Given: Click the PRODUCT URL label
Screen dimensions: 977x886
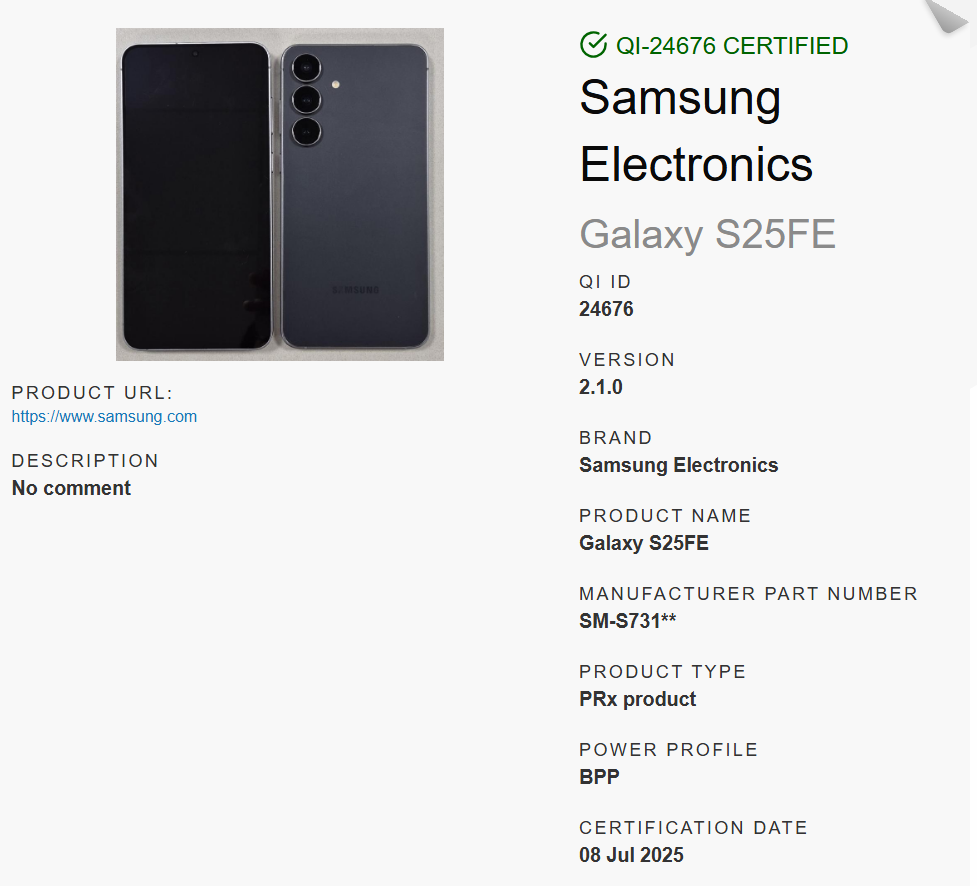Looking at the screenshot, I should click(92, 393).
